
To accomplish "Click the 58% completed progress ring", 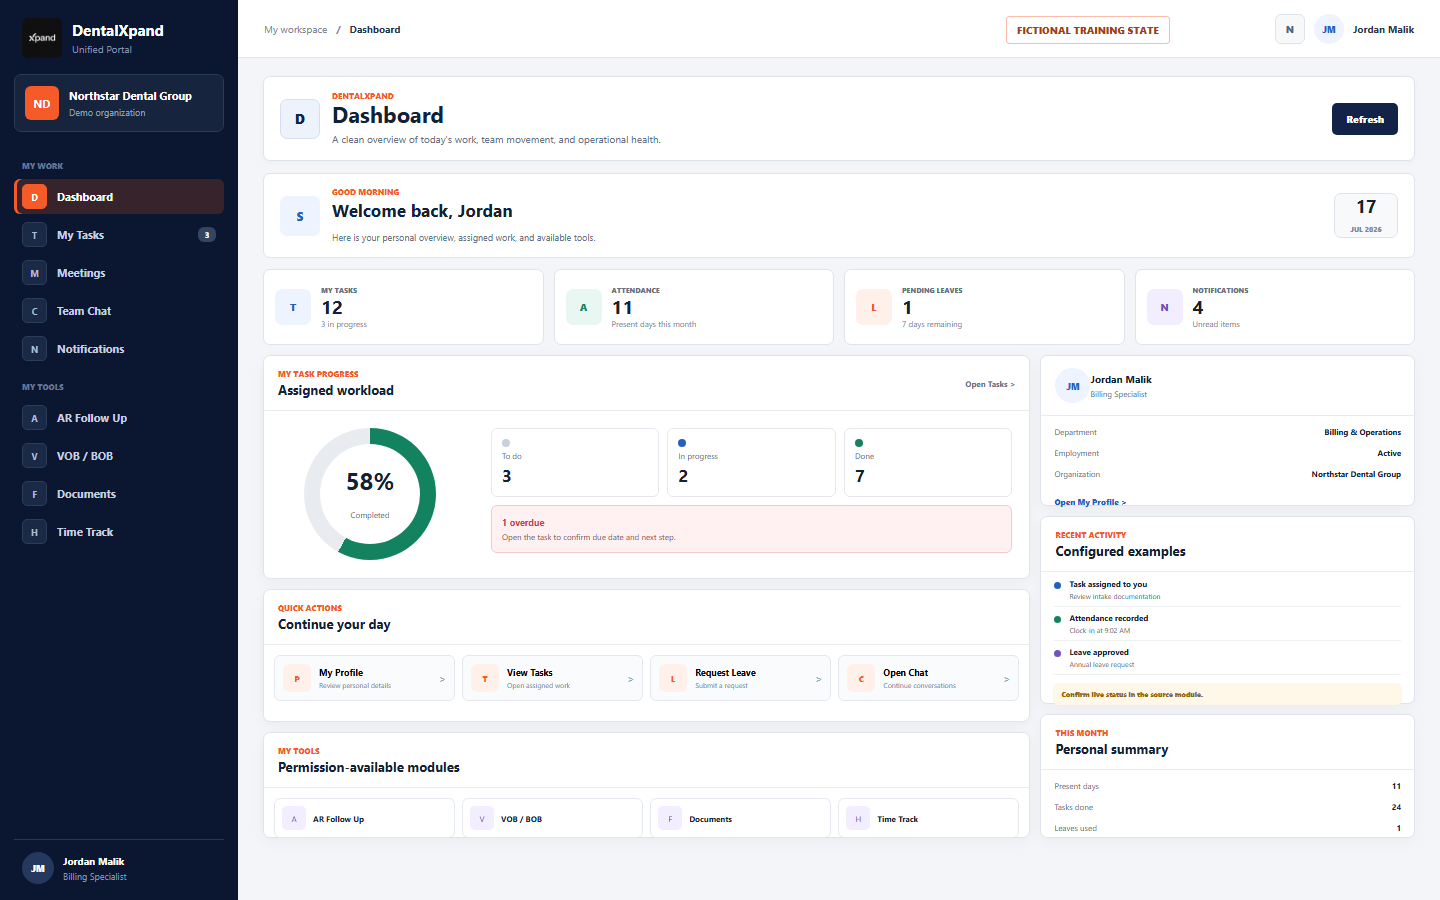I will point(370,494).
